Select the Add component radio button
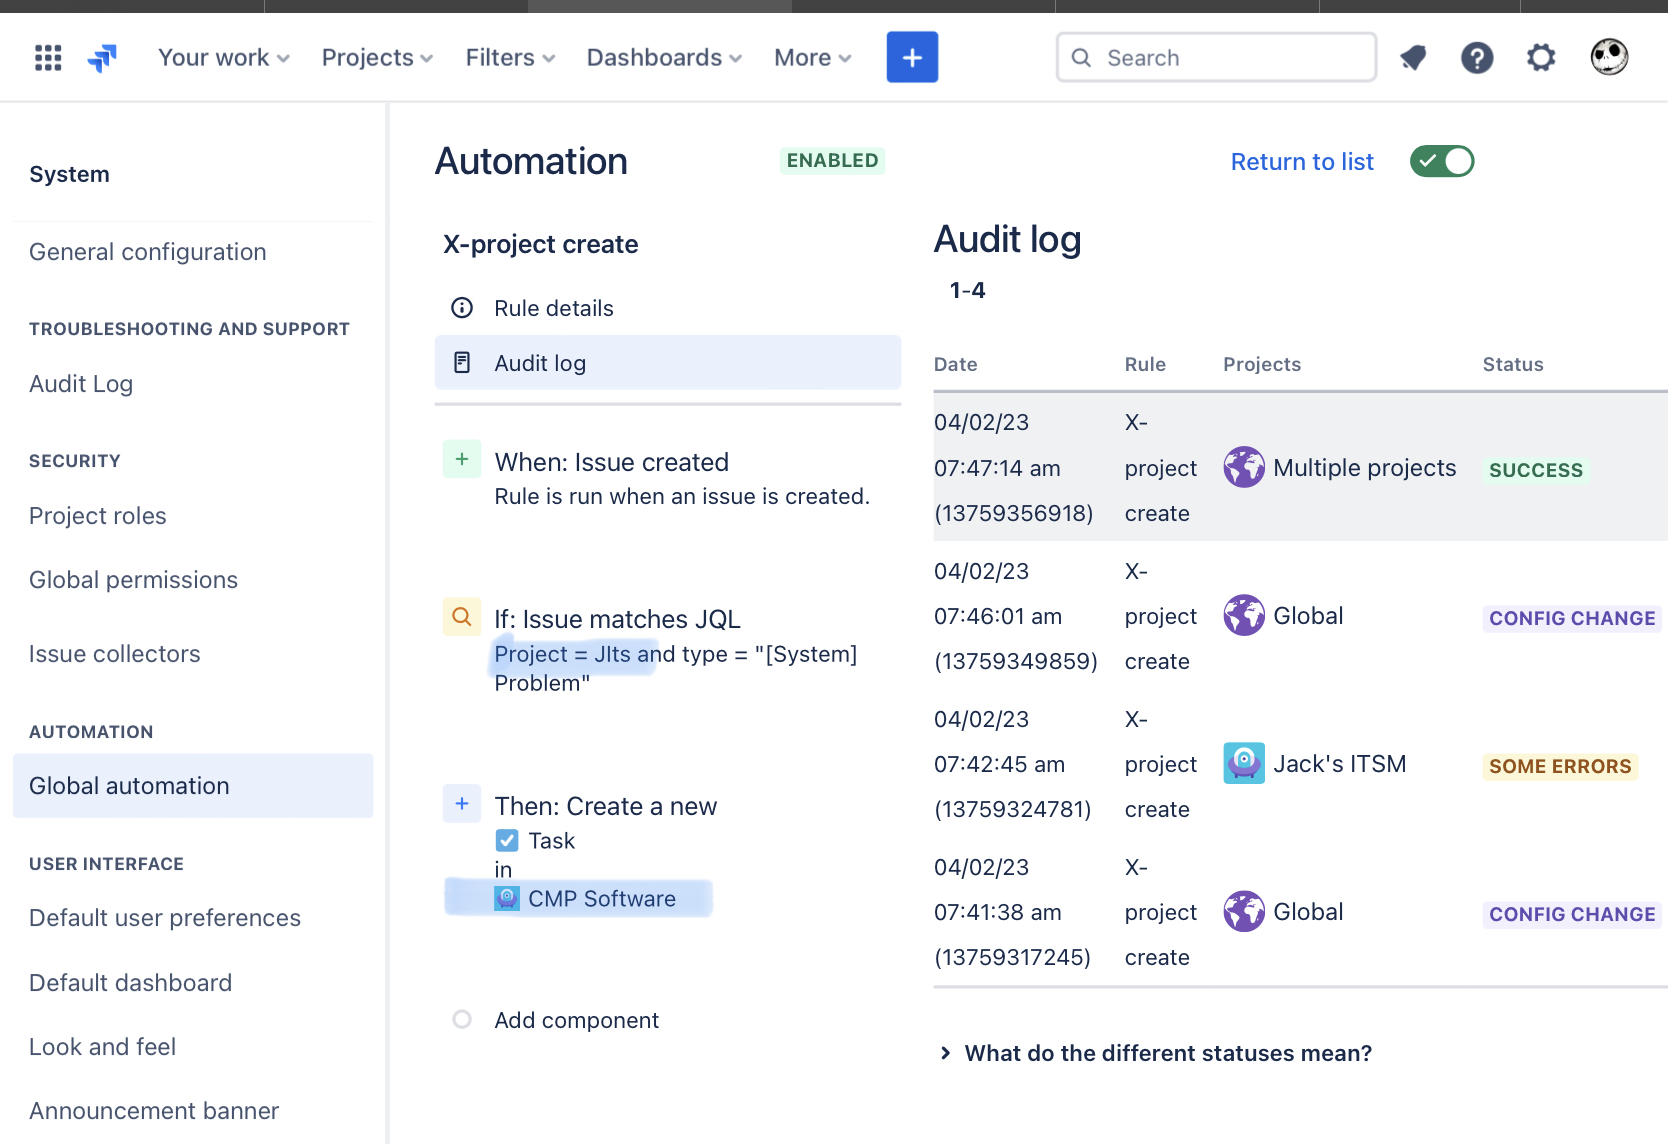 (x=461, y=1019)
